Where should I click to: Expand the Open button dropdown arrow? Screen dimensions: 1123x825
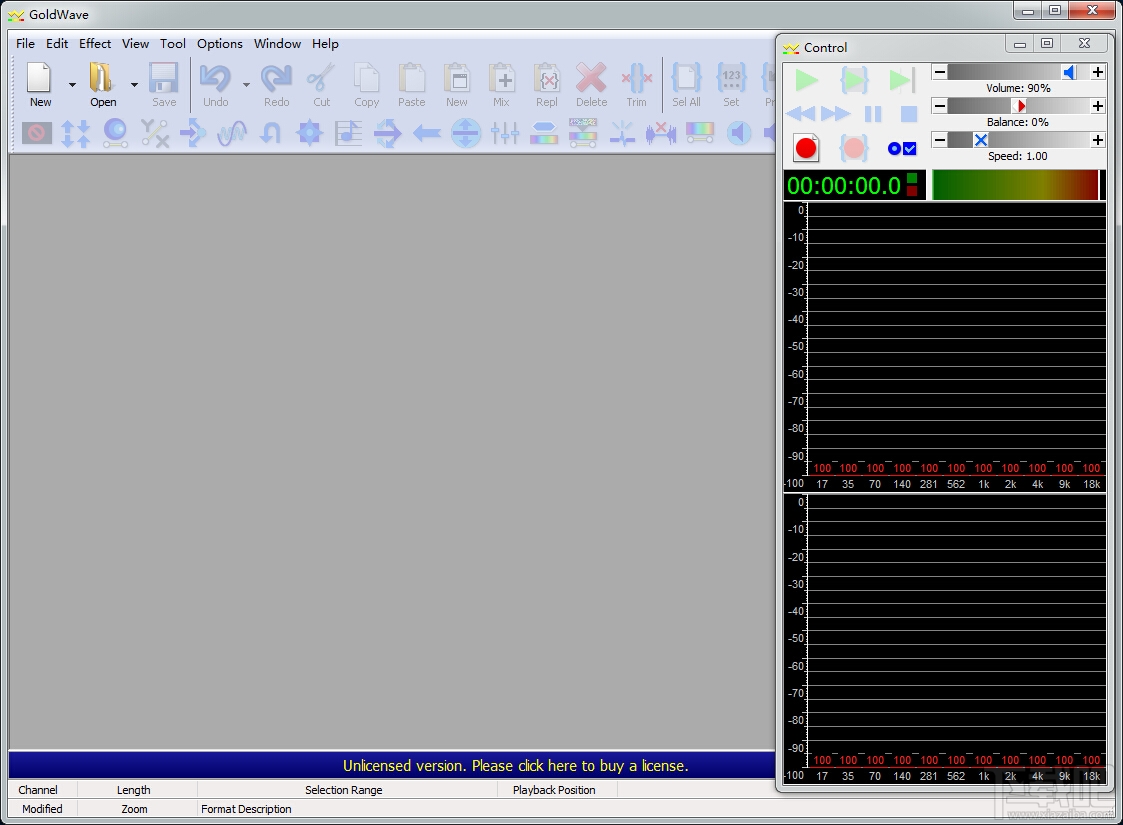pyautogui.click(x=134, y=85)
